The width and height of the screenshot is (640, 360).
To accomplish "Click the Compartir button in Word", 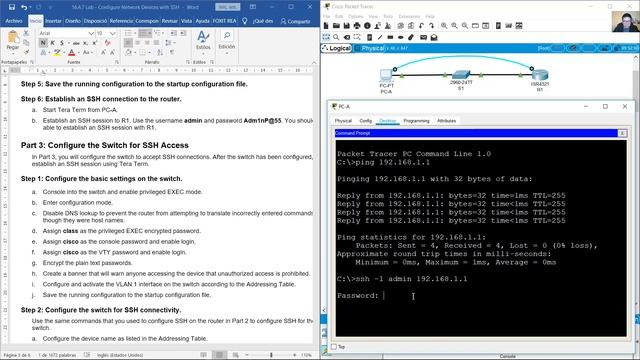I will pyautogui.click(x=296, y=21).
